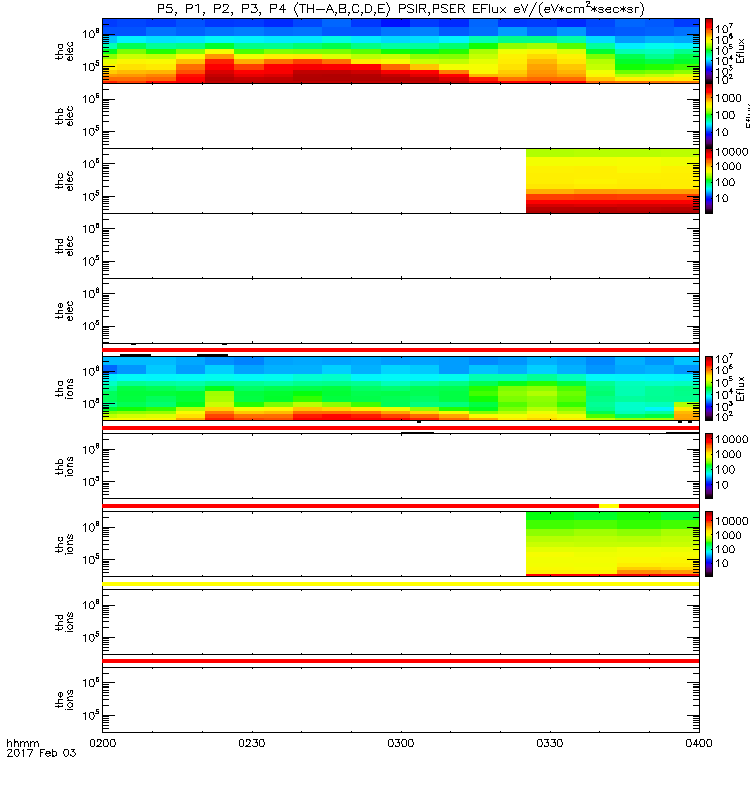Click the 0200 time axis label
Image resolution: width=750 pixels, height=800 pixels.
coord(103,743)
